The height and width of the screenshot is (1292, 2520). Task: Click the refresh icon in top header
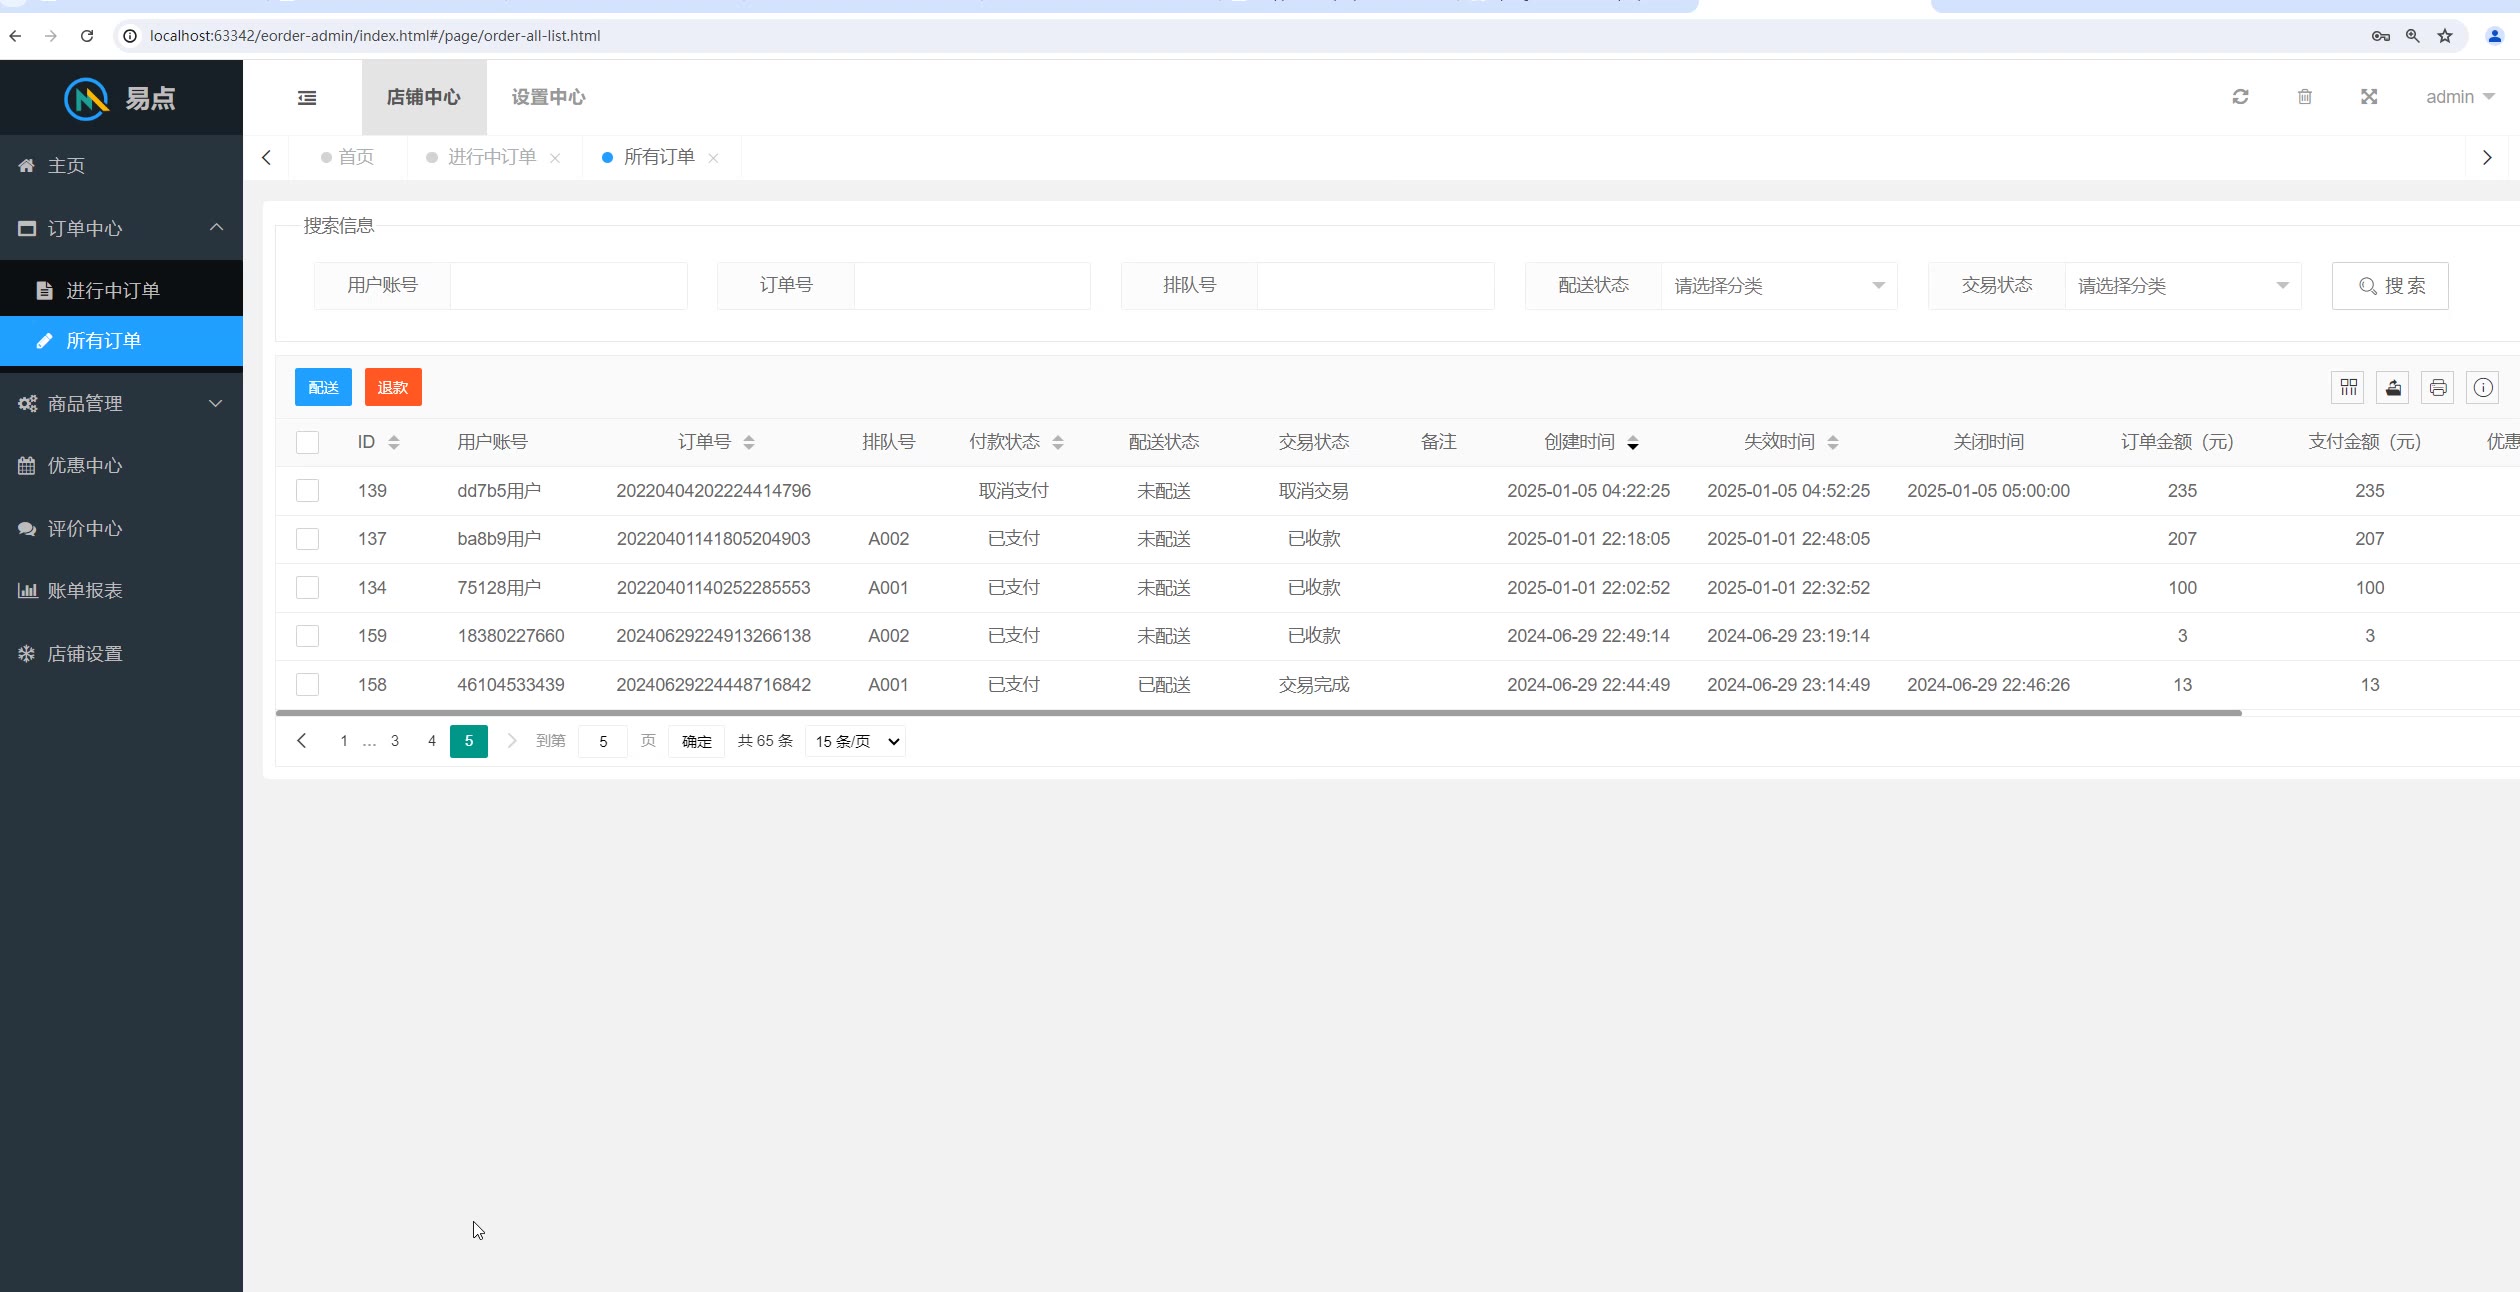(2240, 97)
